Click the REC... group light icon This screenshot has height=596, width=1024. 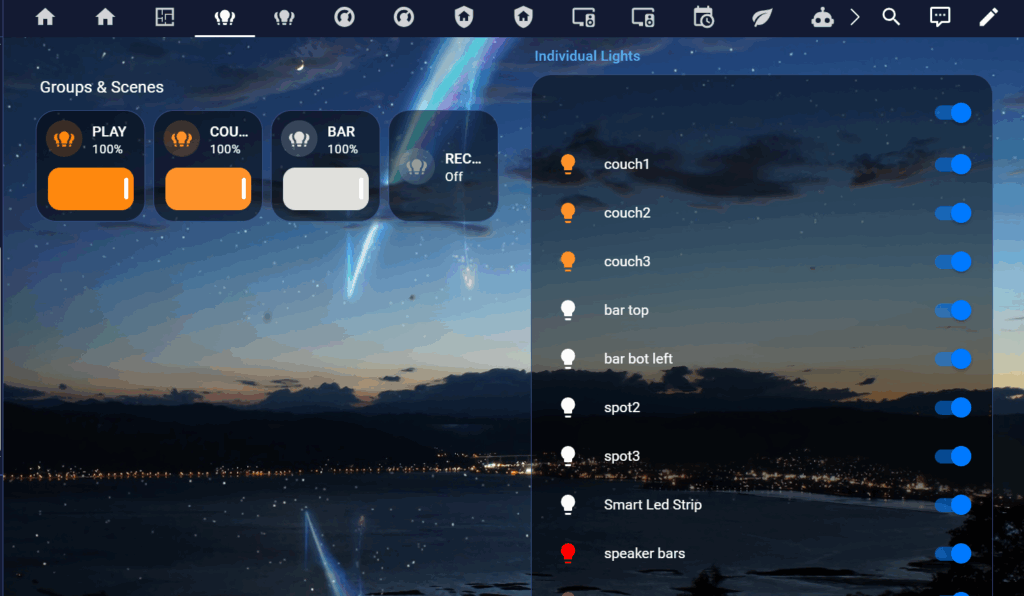[x=417, y=166]
